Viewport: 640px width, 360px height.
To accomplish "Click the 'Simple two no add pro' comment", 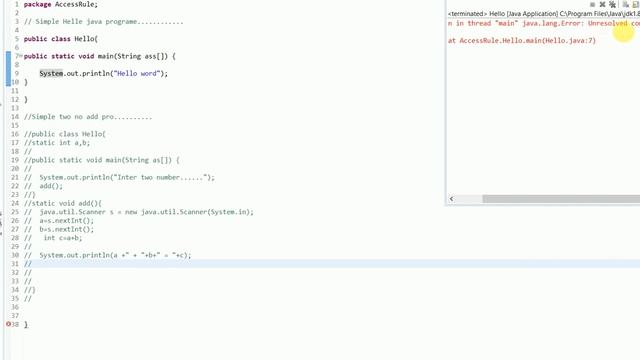I will (x=88, y=117).
